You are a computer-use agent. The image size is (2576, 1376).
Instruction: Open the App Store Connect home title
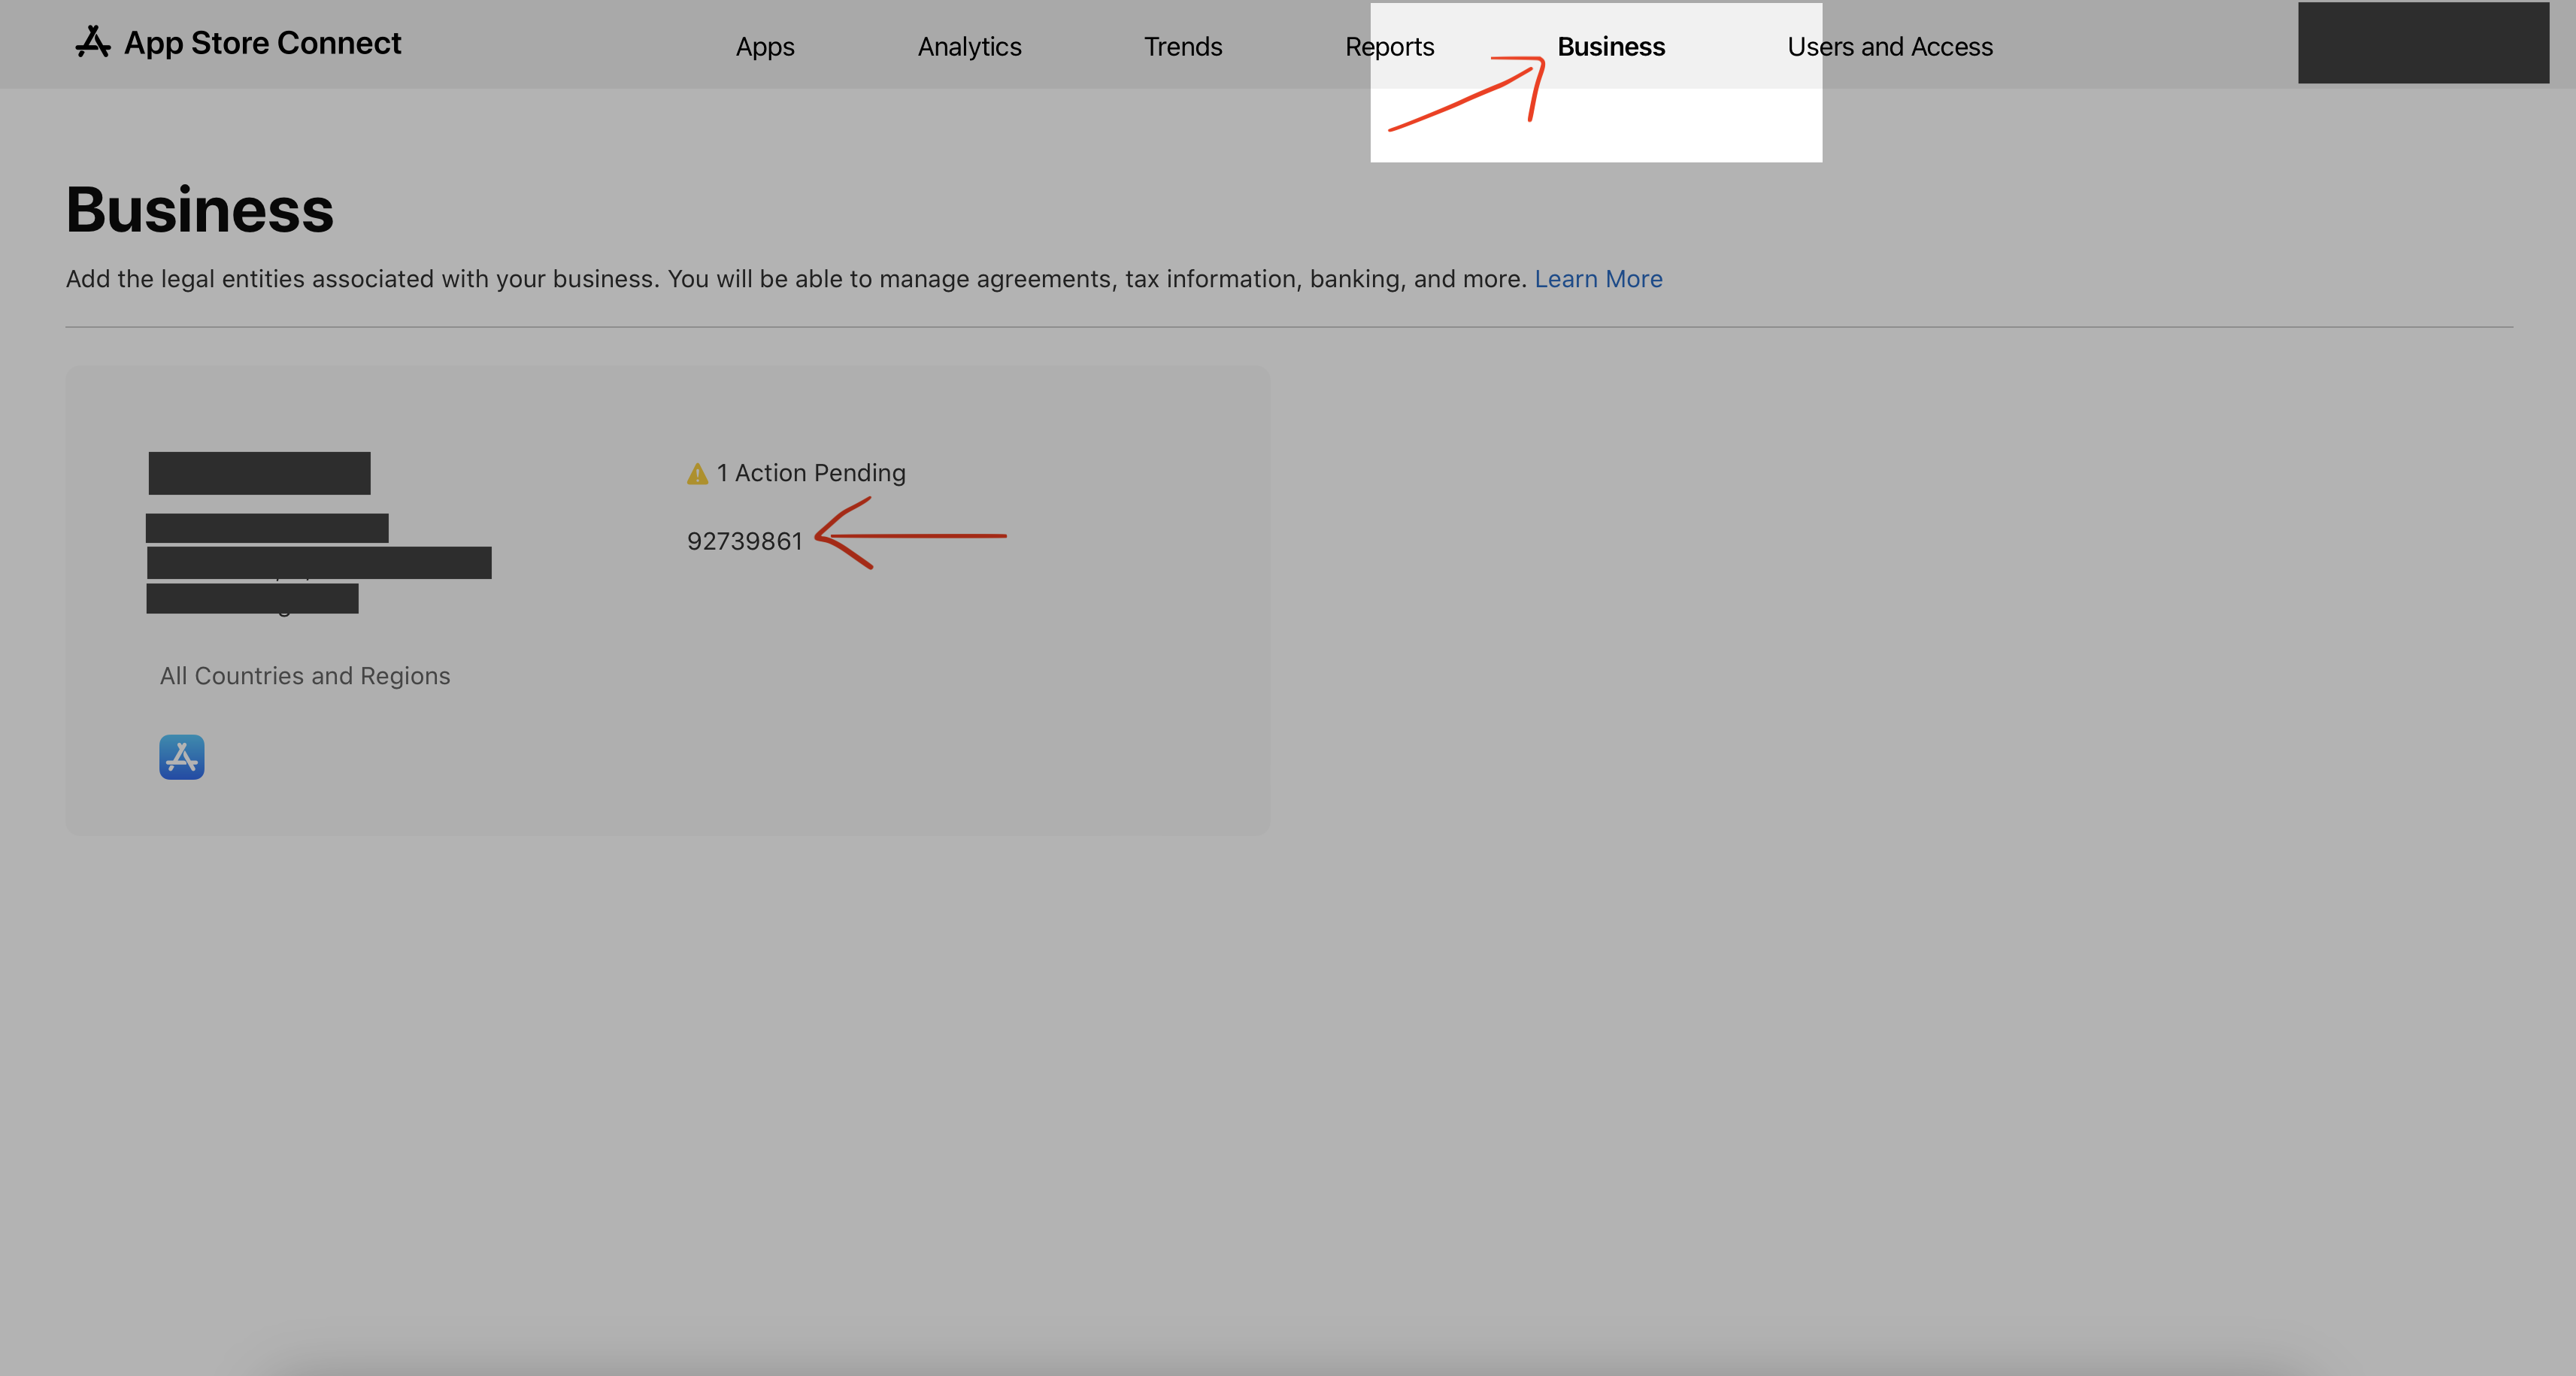click(x=262, y=43)
